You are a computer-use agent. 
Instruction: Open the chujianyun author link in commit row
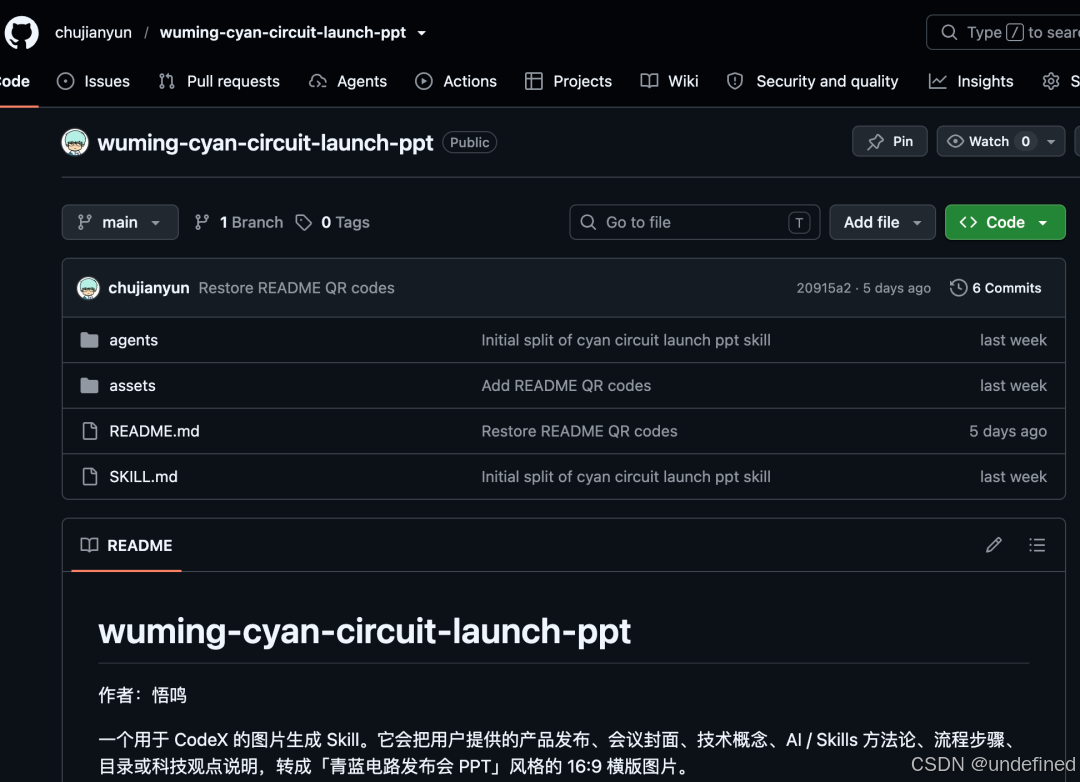tap(149, 288)
